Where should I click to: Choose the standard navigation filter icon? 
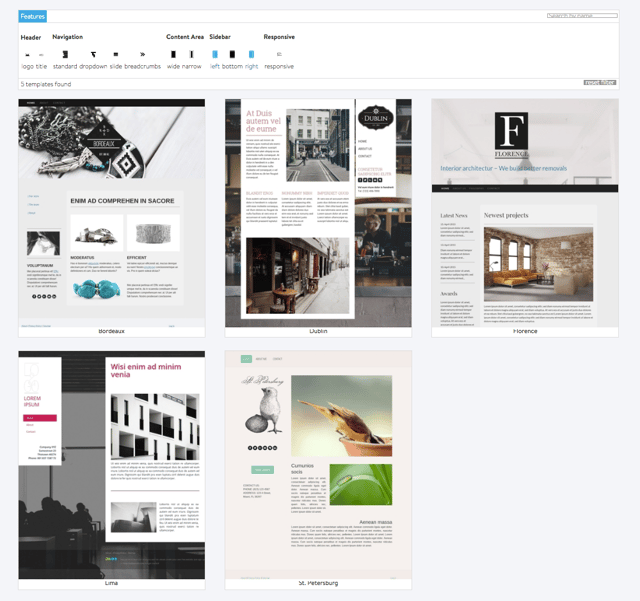[x=64, y=54]
